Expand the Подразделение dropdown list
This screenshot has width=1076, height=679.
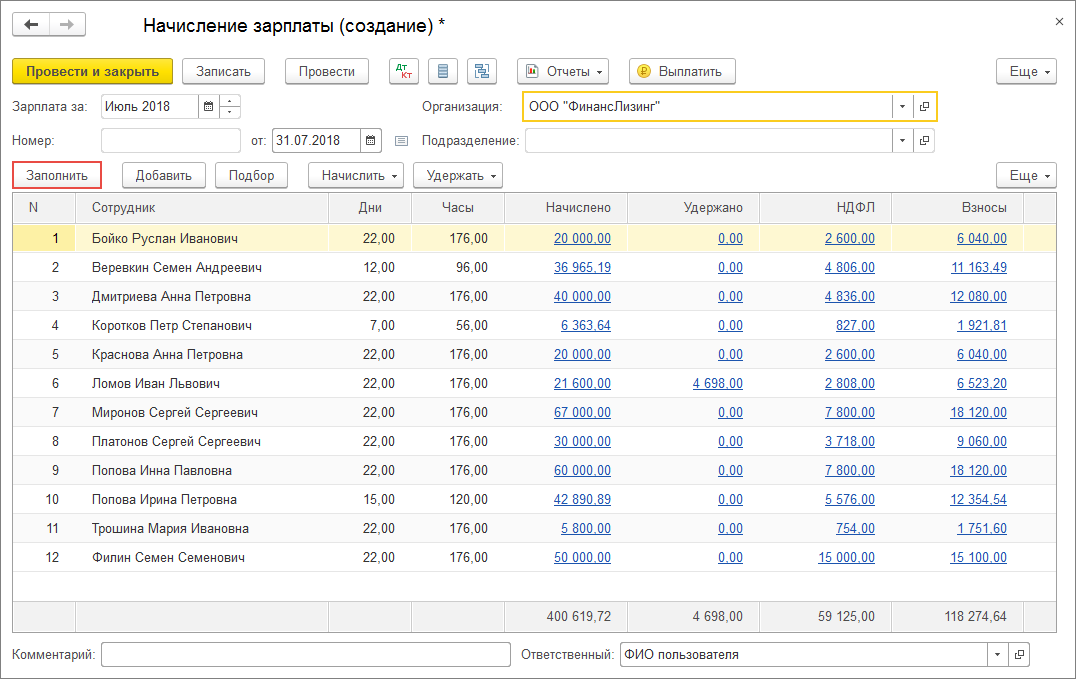(902, 141)
